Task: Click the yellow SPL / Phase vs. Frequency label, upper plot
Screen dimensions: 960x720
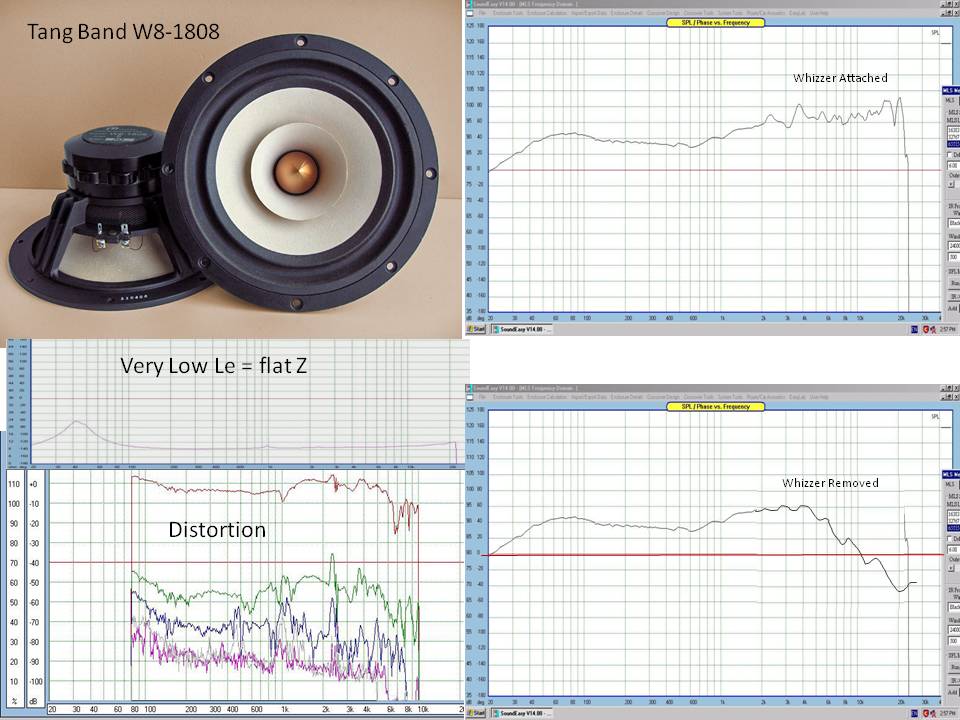Action: pyautogui.click(x=715, y=23)
